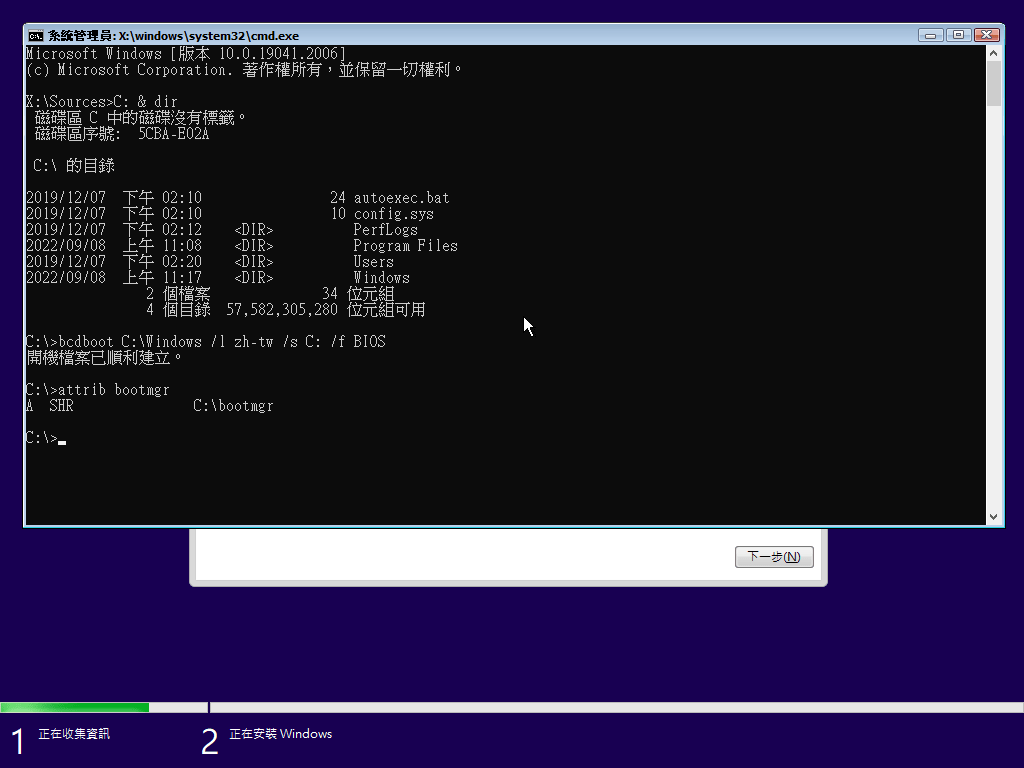This screenshot has height=768, width=1024.
Task: Click the minimize icon of the command window
Action: [930, 34]
